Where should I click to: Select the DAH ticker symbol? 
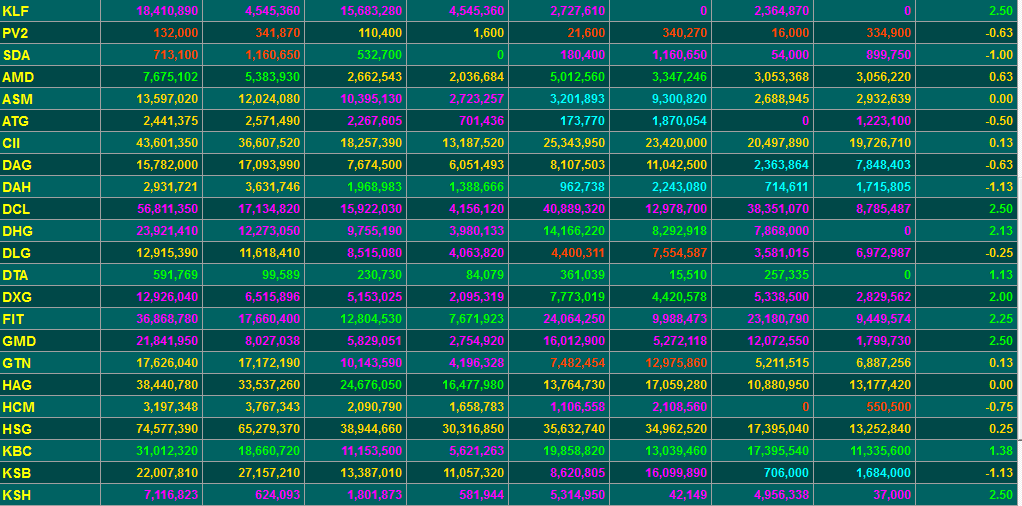pyautogui.click(x=17, y=188)
